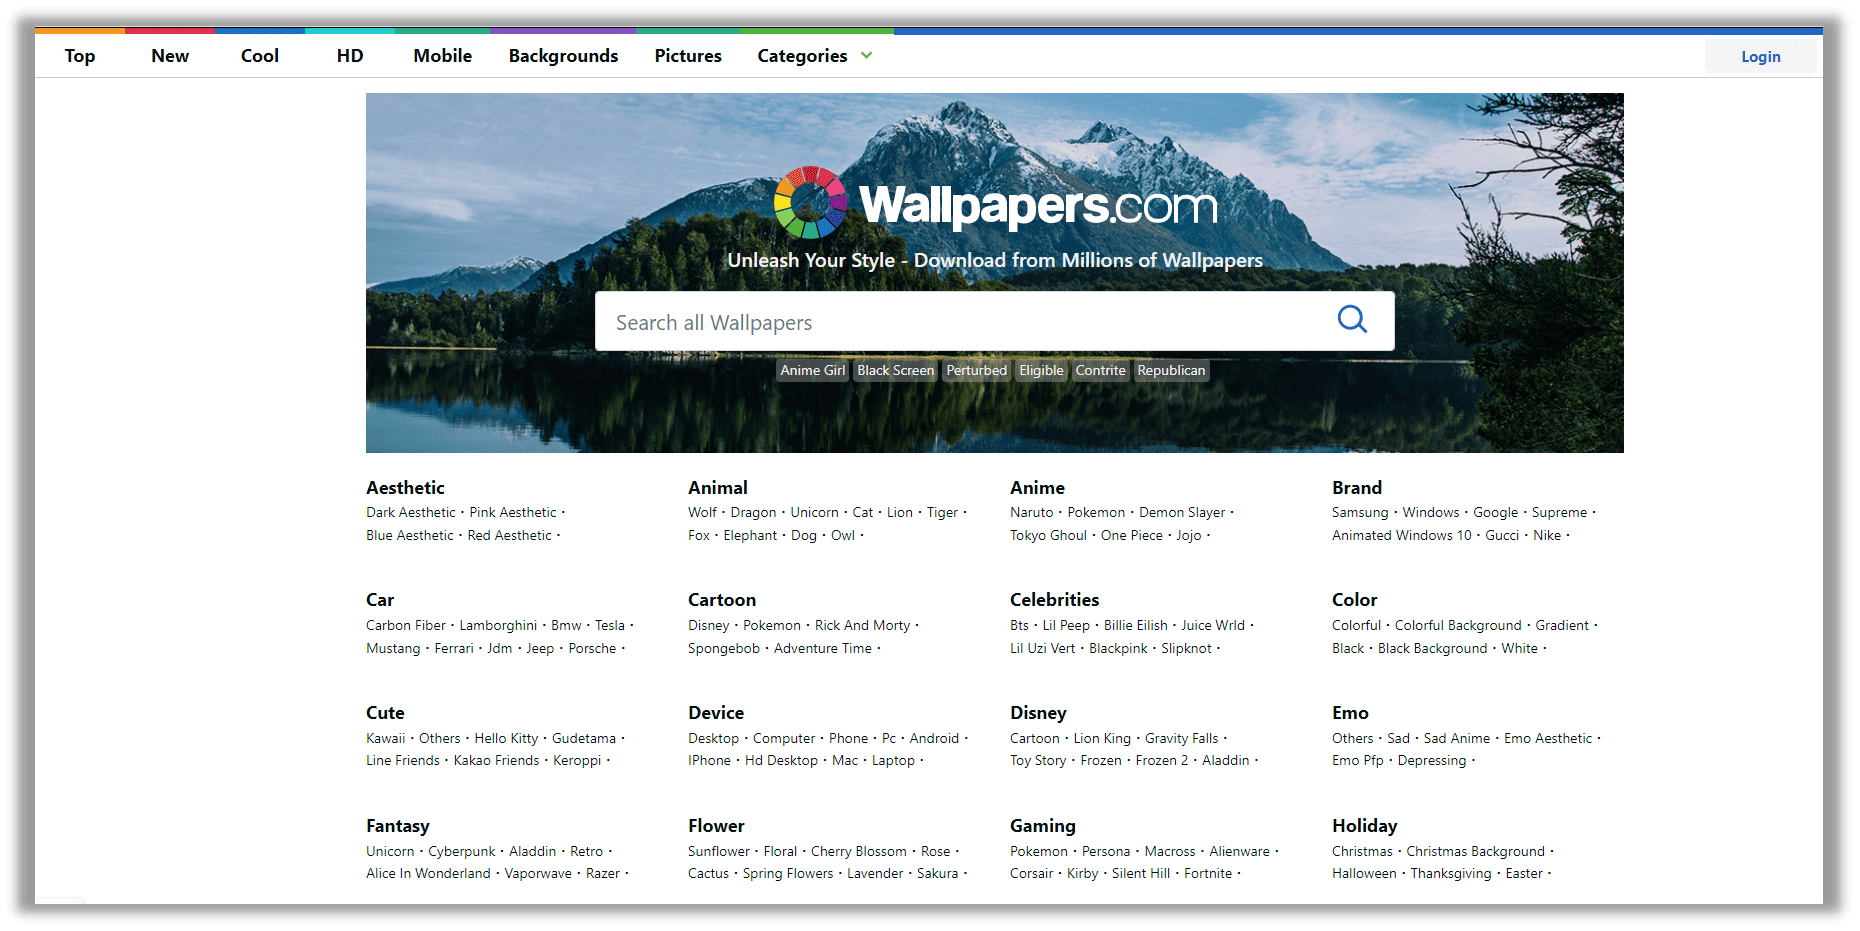
Task: Open the Device category heading
Action: pyautogui.click(x=716, y=713)
